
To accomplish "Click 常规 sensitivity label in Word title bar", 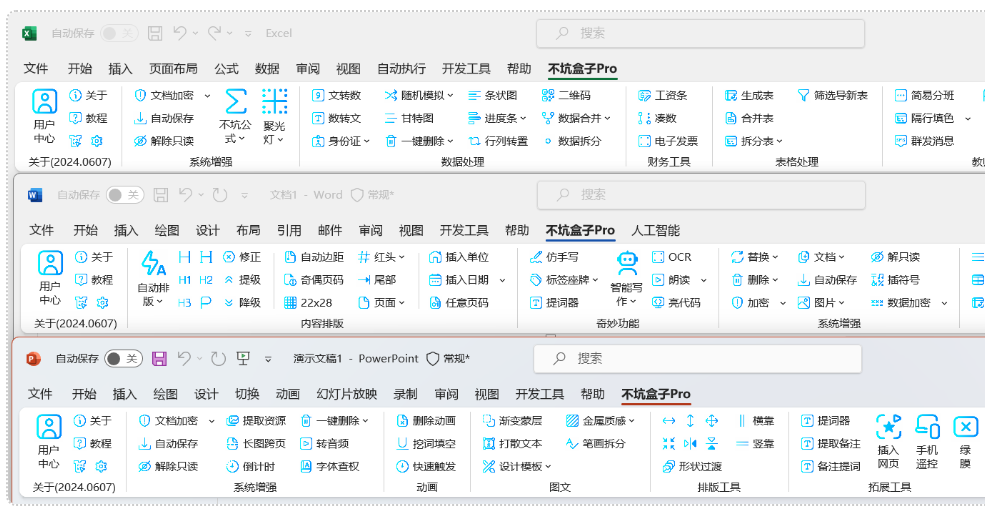I will pyautogui.click(x=373, y=195).
